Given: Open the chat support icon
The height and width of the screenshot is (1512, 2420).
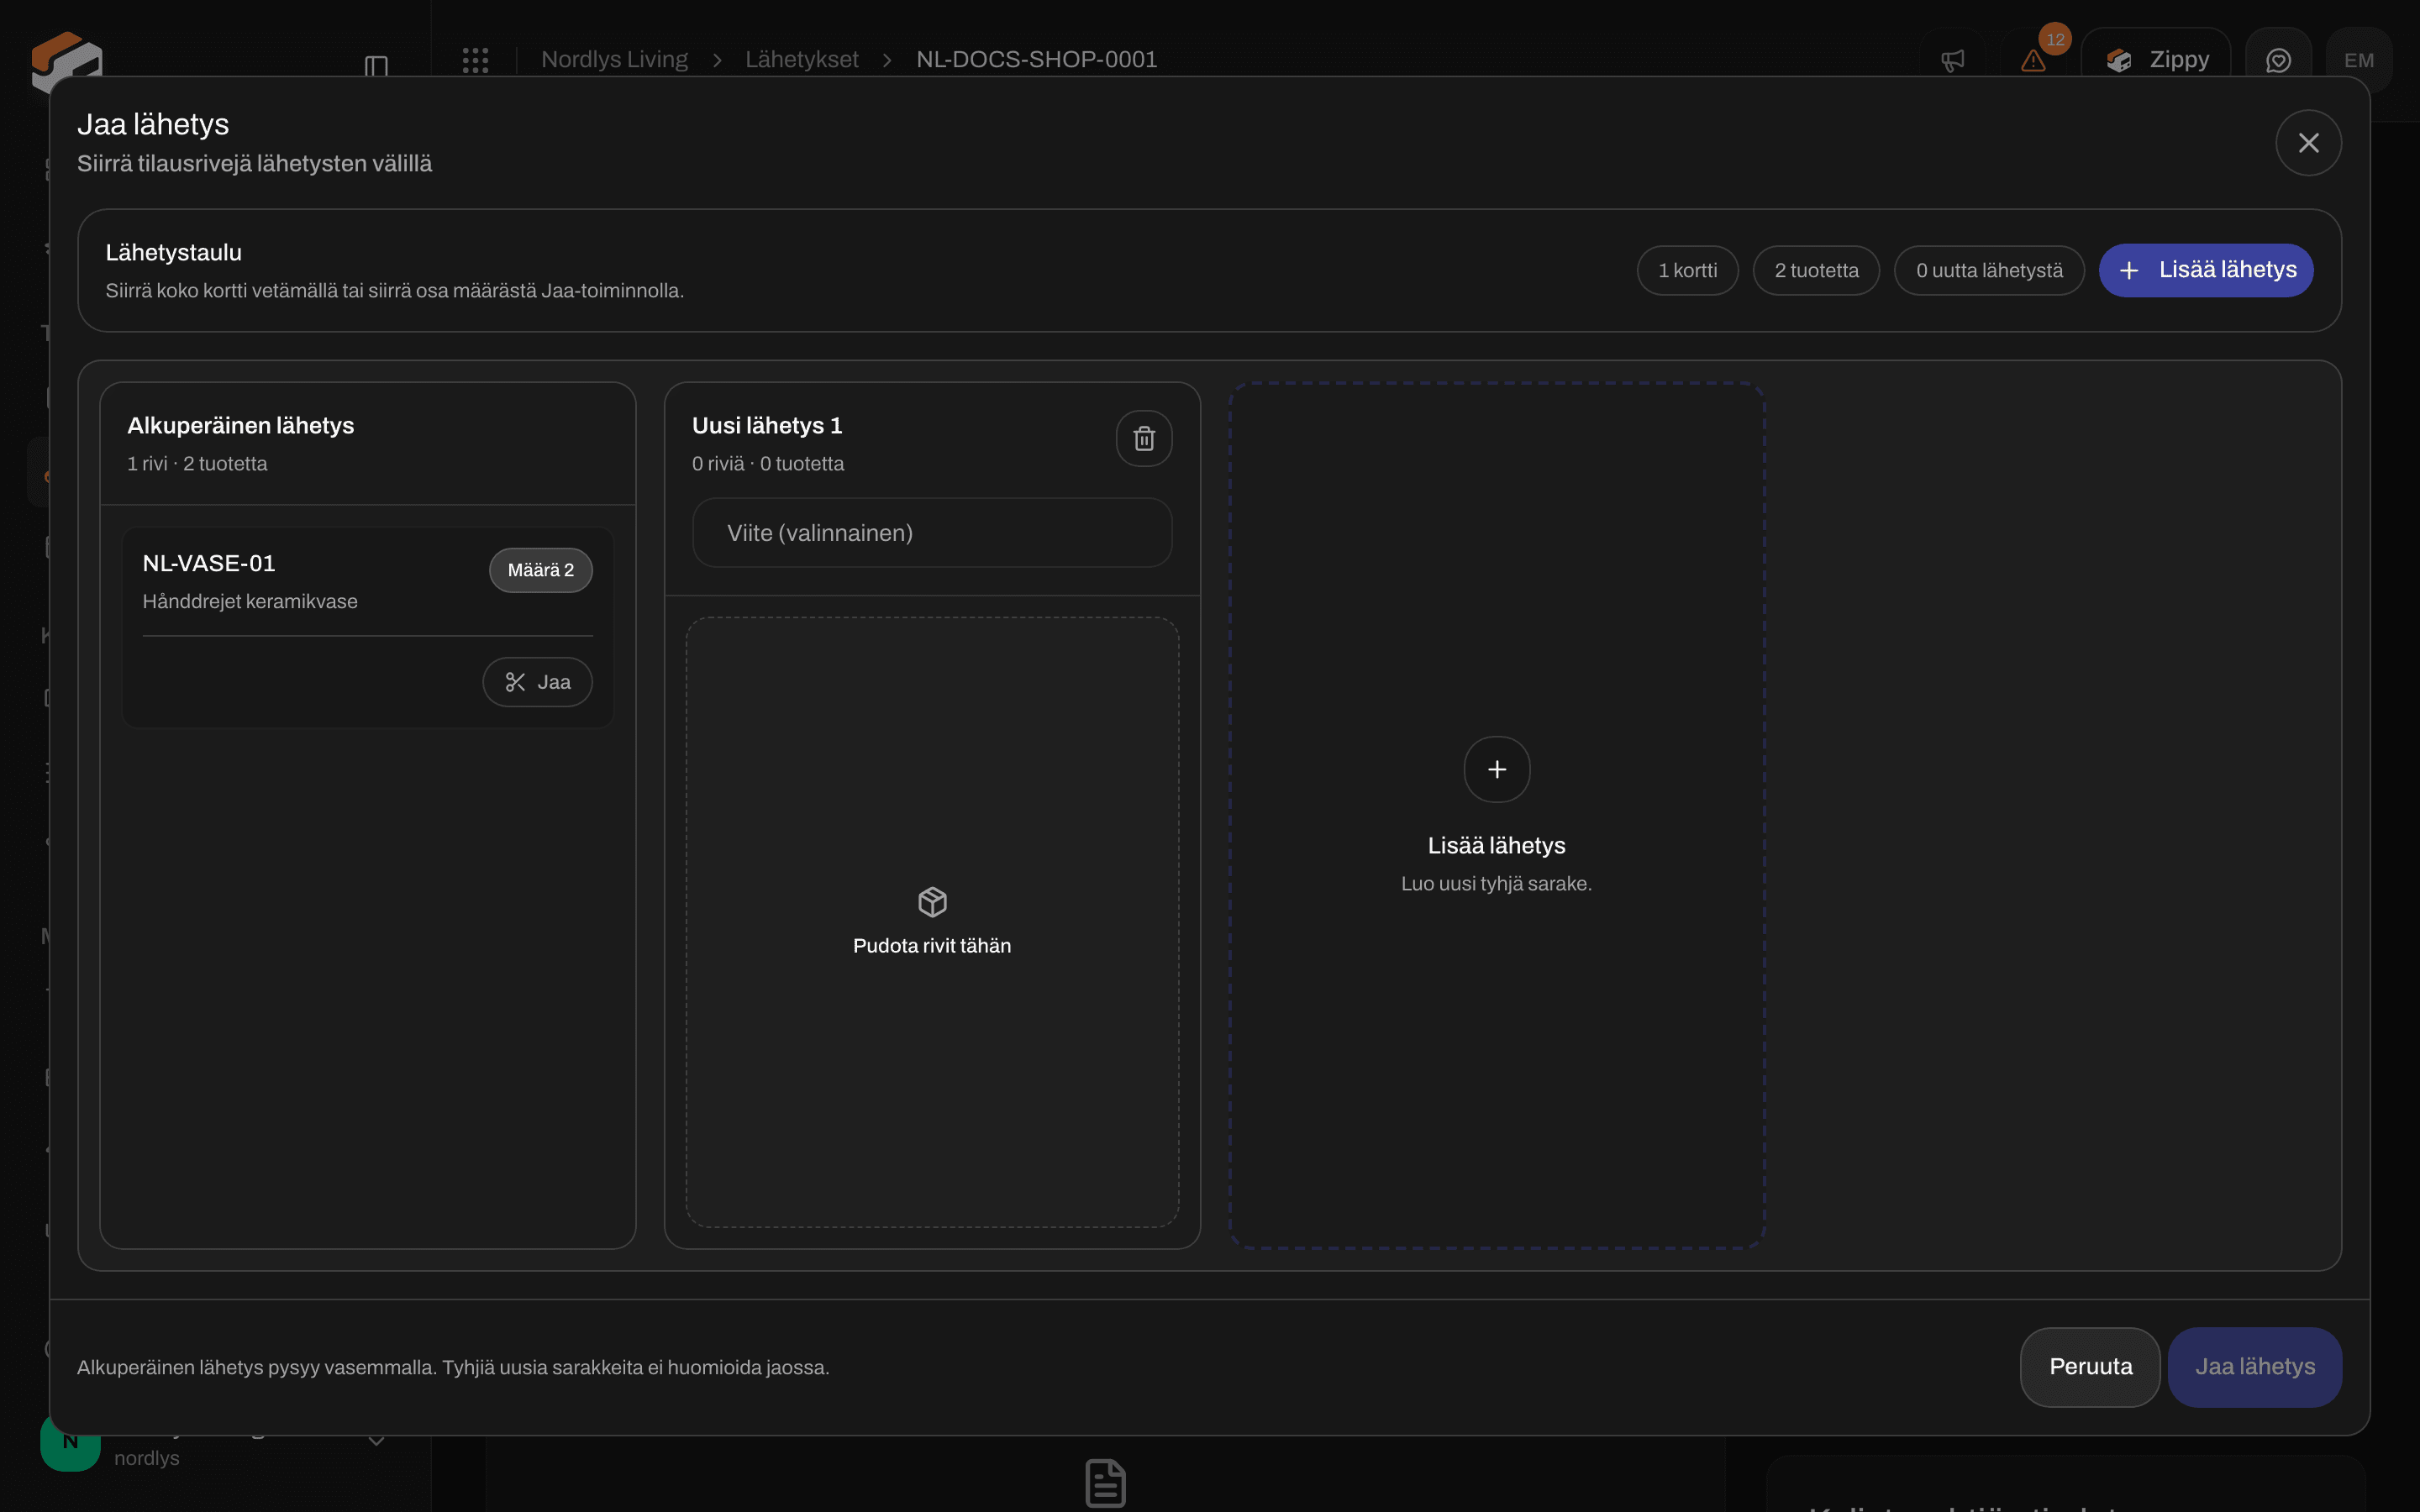Looking at the screenshot, I should tap(2278, 60).
